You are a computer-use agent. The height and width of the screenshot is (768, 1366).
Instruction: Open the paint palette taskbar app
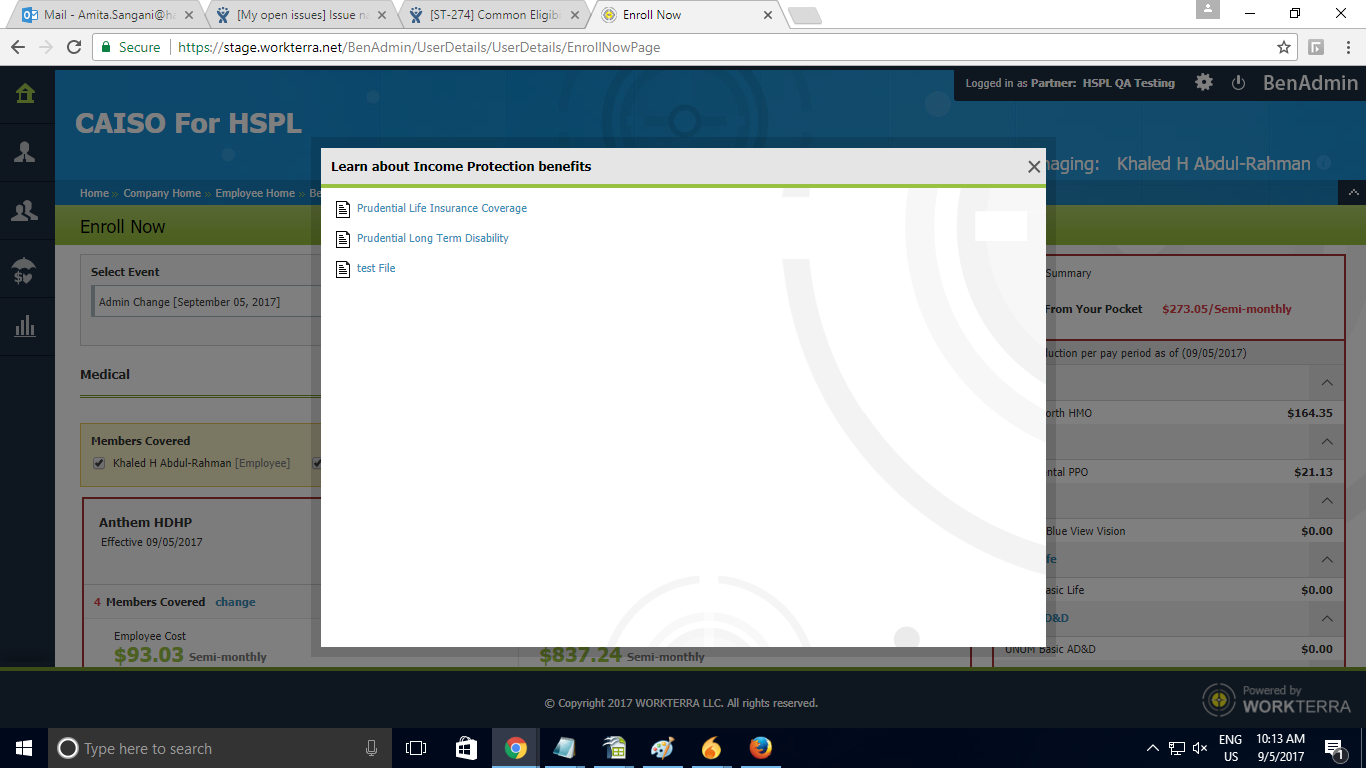click(x=662, y=748)
